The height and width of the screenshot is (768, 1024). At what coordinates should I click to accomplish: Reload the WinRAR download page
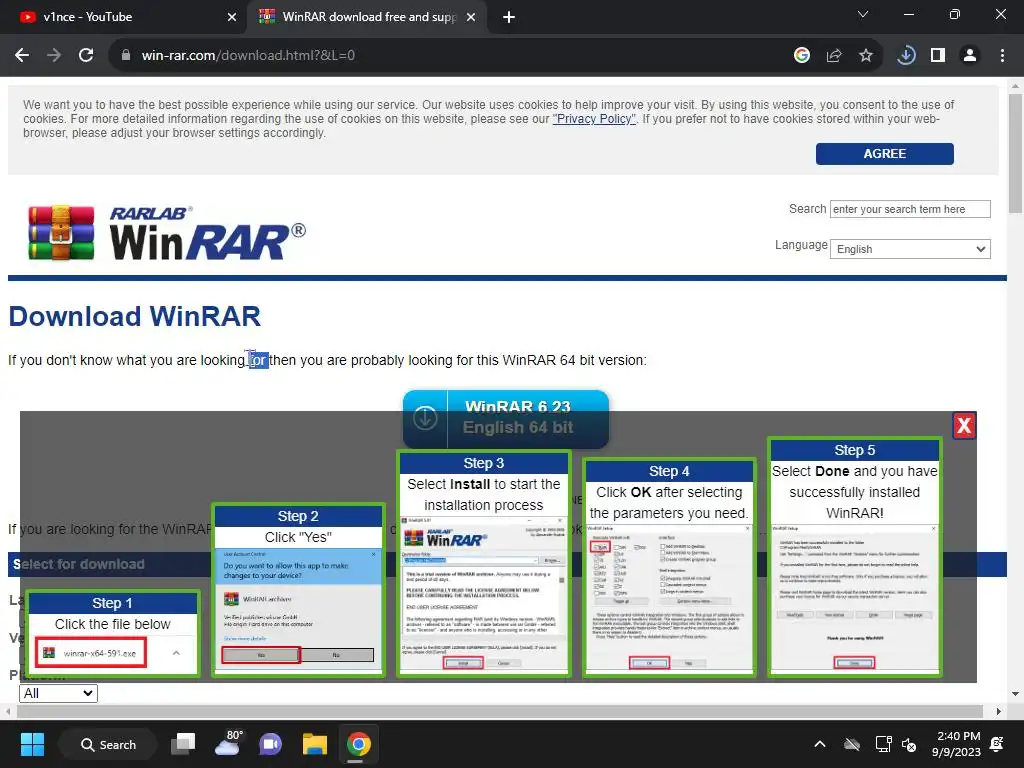coord(86,56)
